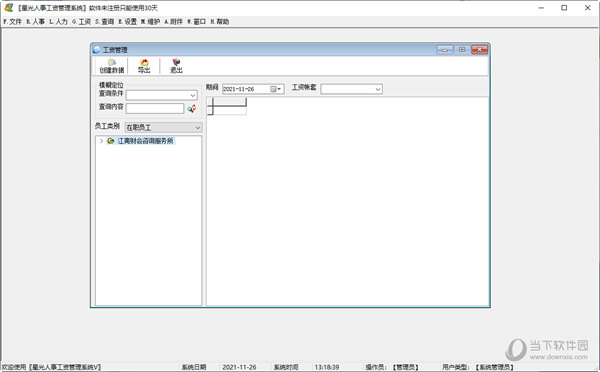Click the 2021-11-26 system date in status bar

(x=240, y=367)
